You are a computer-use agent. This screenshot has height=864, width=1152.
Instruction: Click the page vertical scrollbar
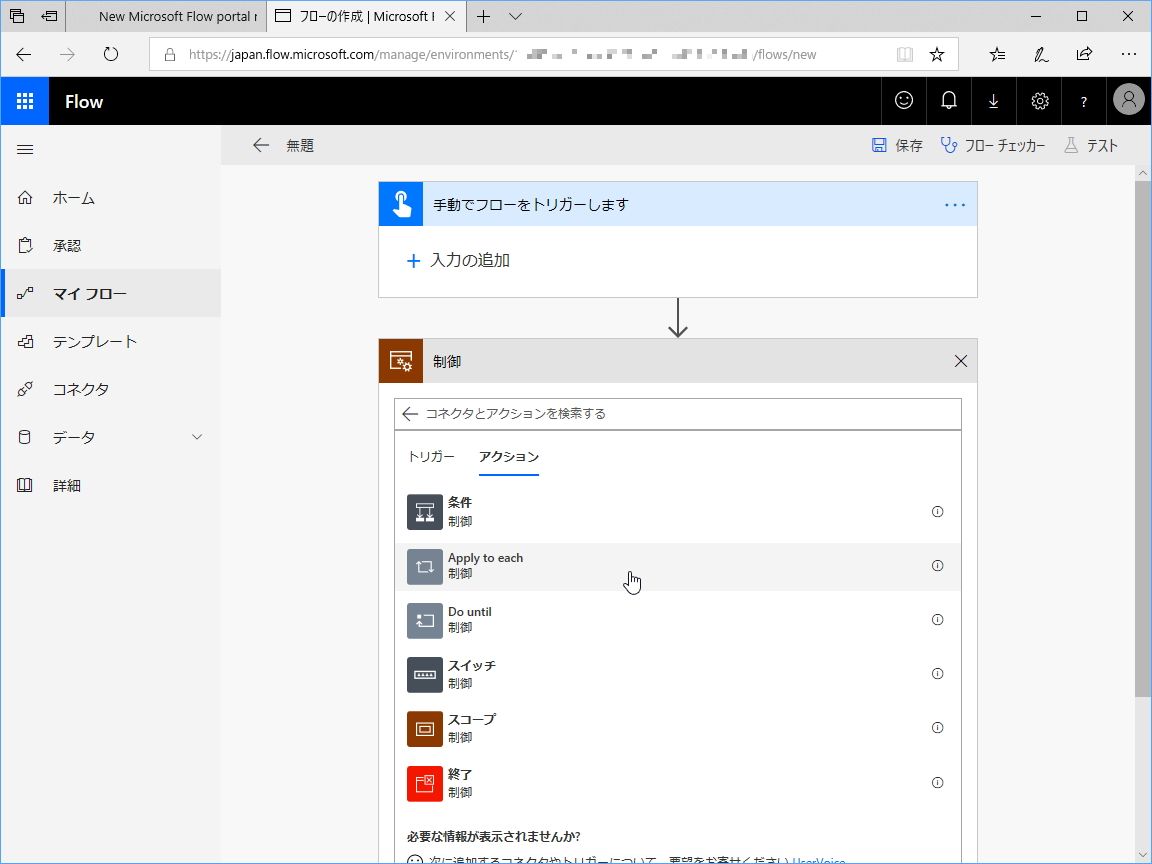[x=1142, y=441]
